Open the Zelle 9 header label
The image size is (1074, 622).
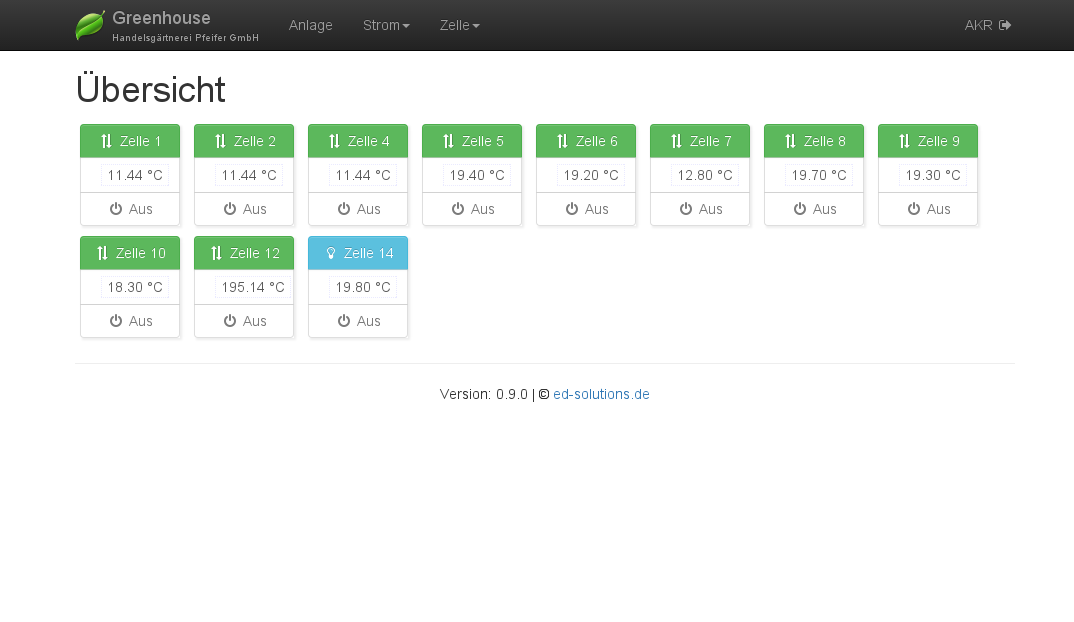938,141
